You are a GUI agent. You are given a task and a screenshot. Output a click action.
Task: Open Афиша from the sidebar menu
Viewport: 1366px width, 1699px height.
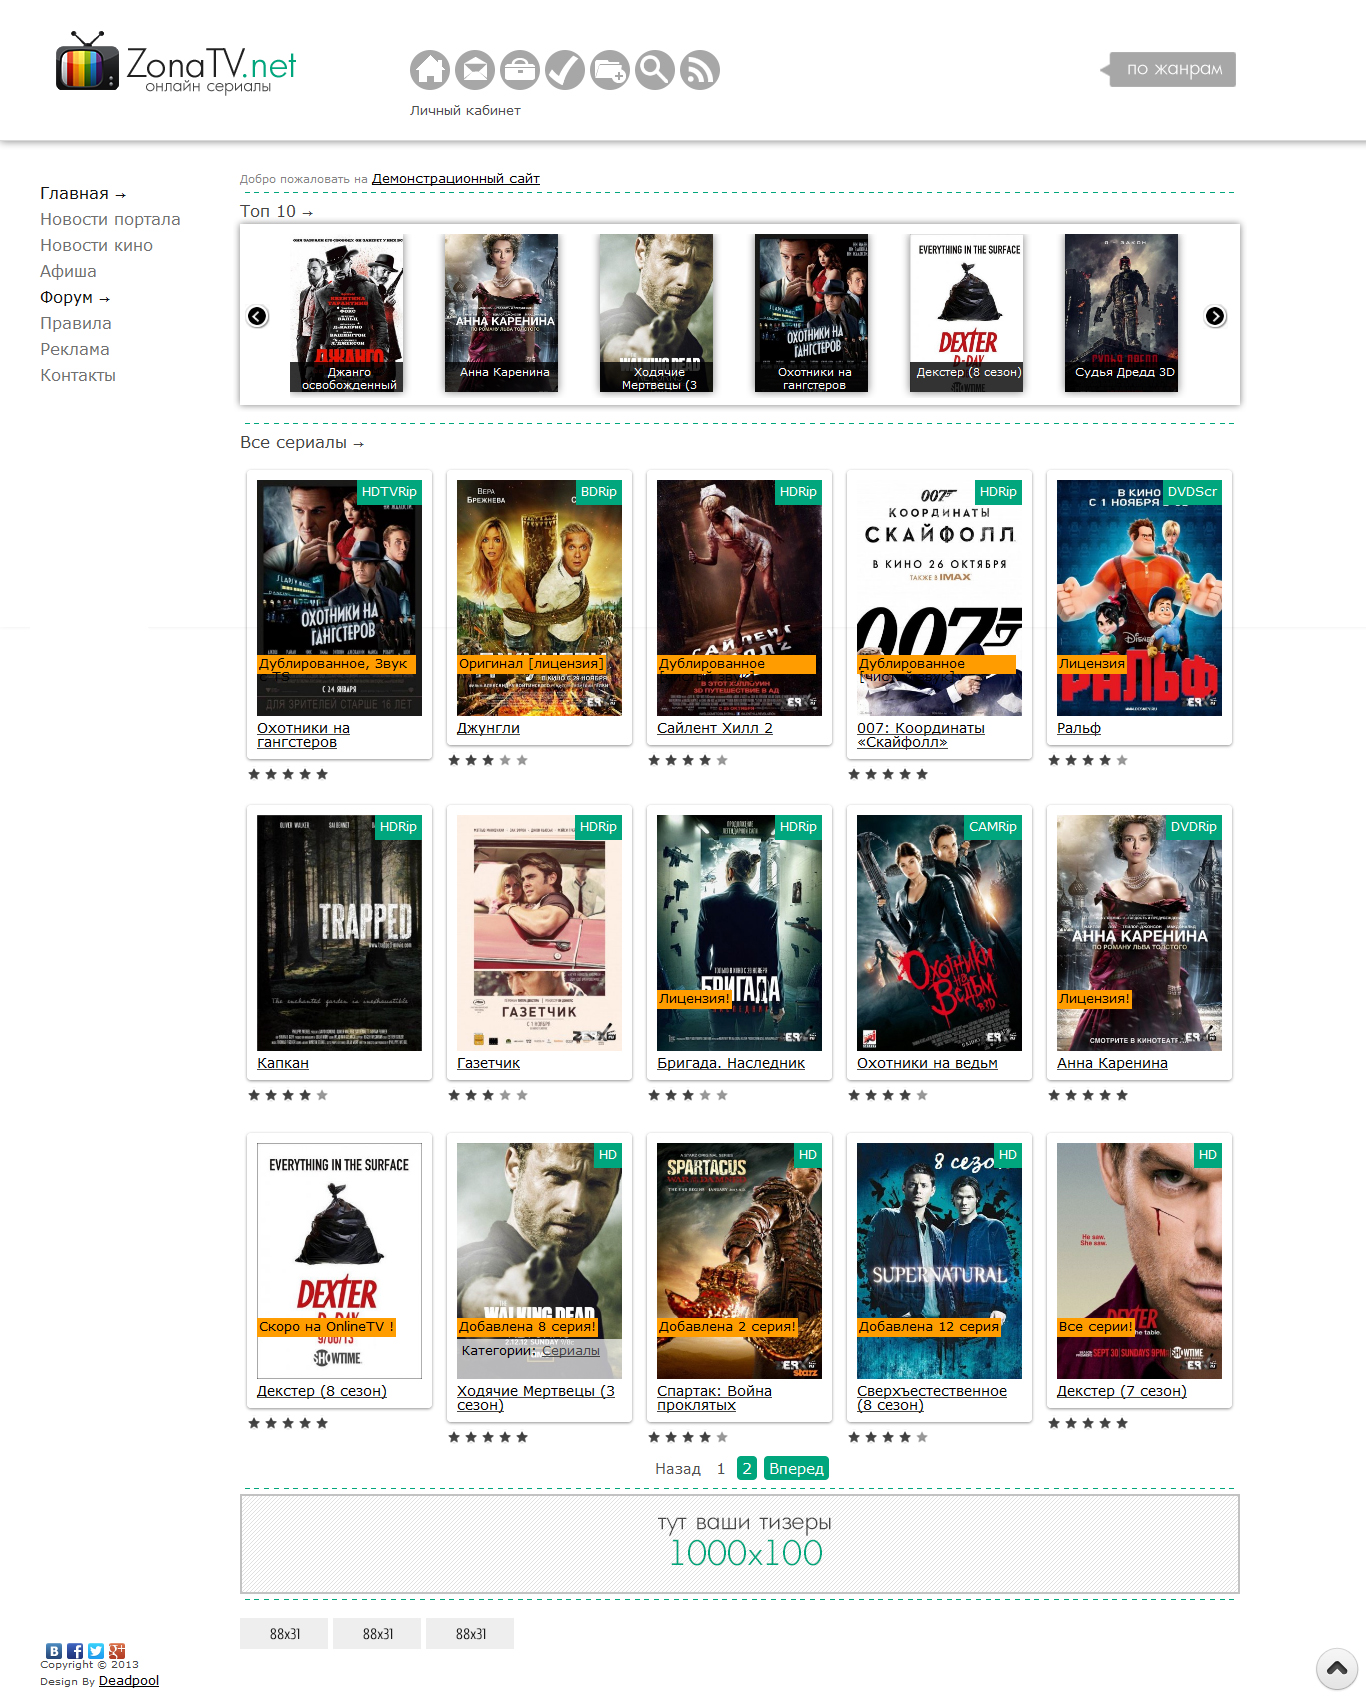[x=68, y=272]
